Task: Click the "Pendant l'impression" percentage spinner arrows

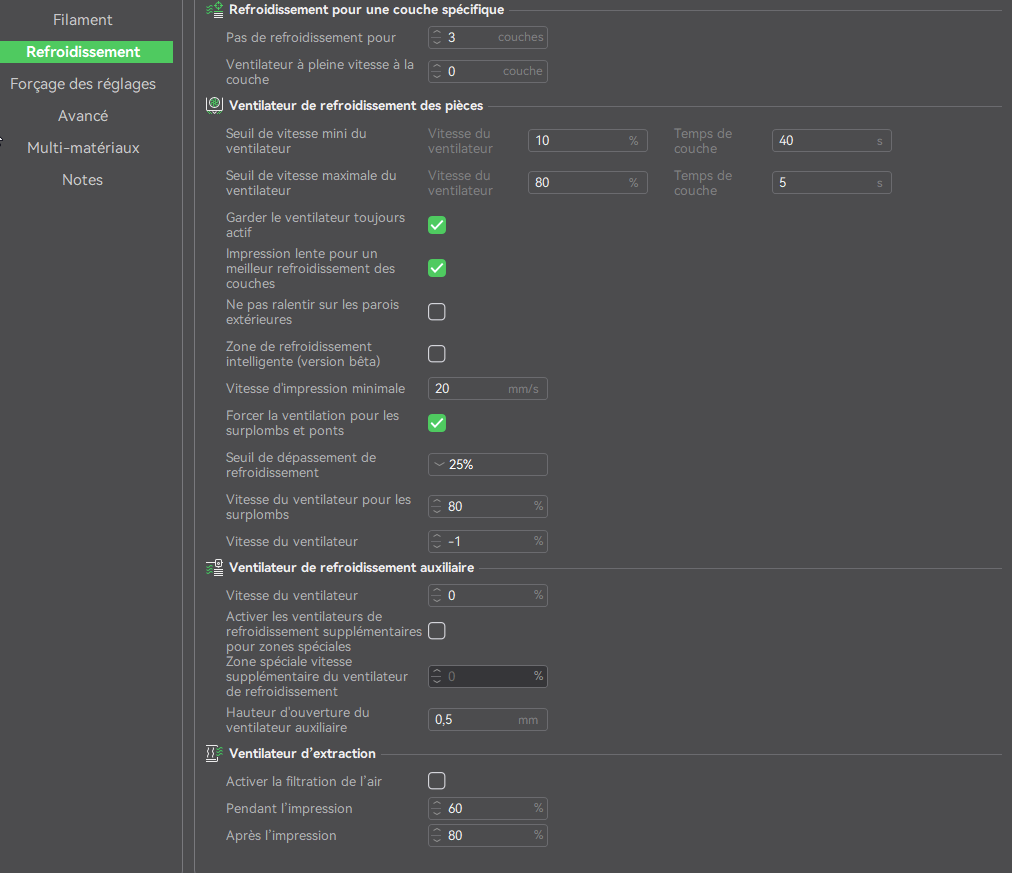Action: 437,808
